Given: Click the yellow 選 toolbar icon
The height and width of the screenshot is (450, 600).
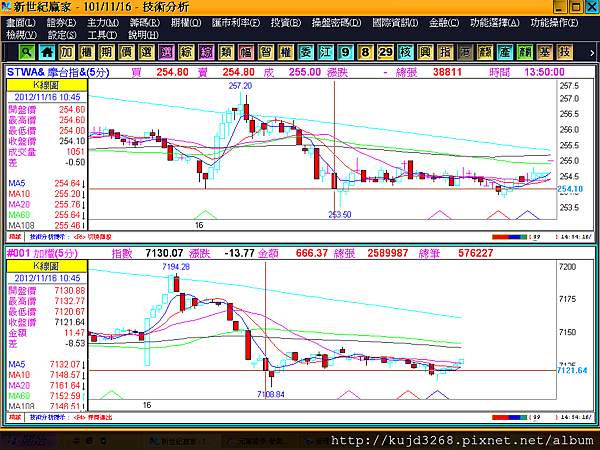Looking at the screenshot, I should 146,52.
